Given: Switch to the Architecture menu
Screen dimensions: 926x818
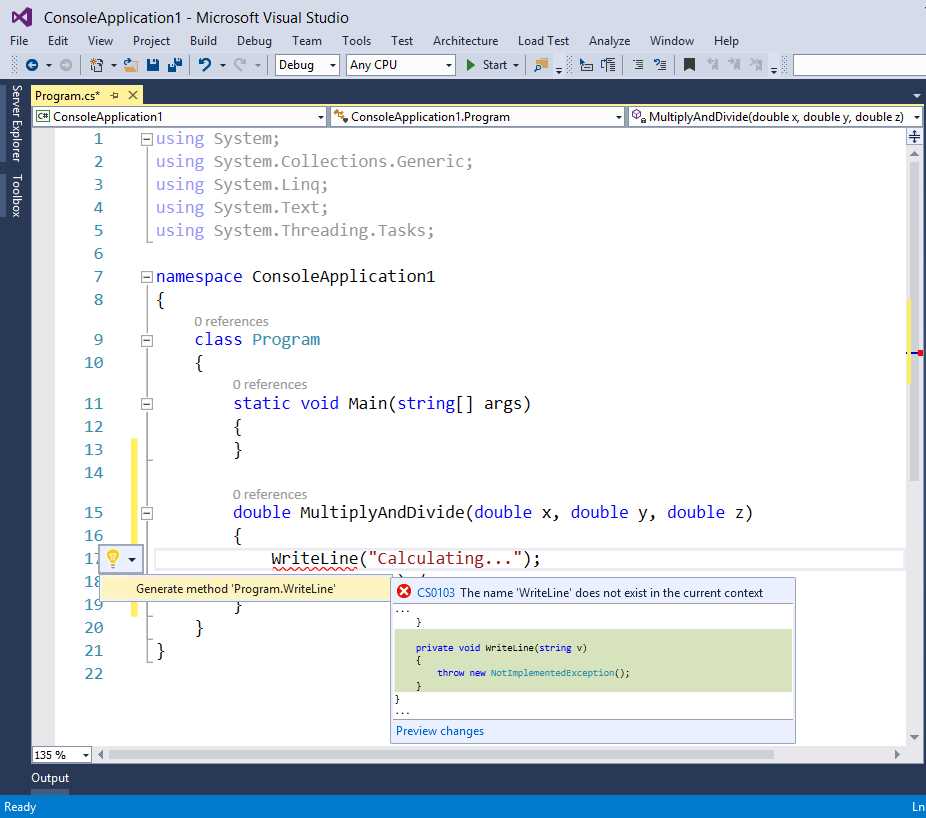Looking at the screenshot, I should coord(465,41).
